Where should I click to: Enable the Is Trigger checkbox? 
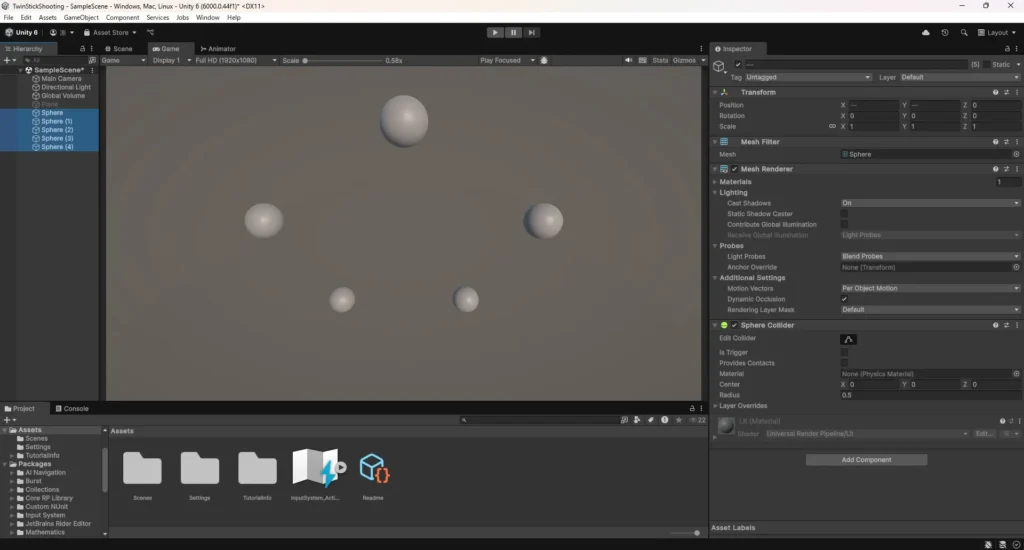(x=845, y=352)
